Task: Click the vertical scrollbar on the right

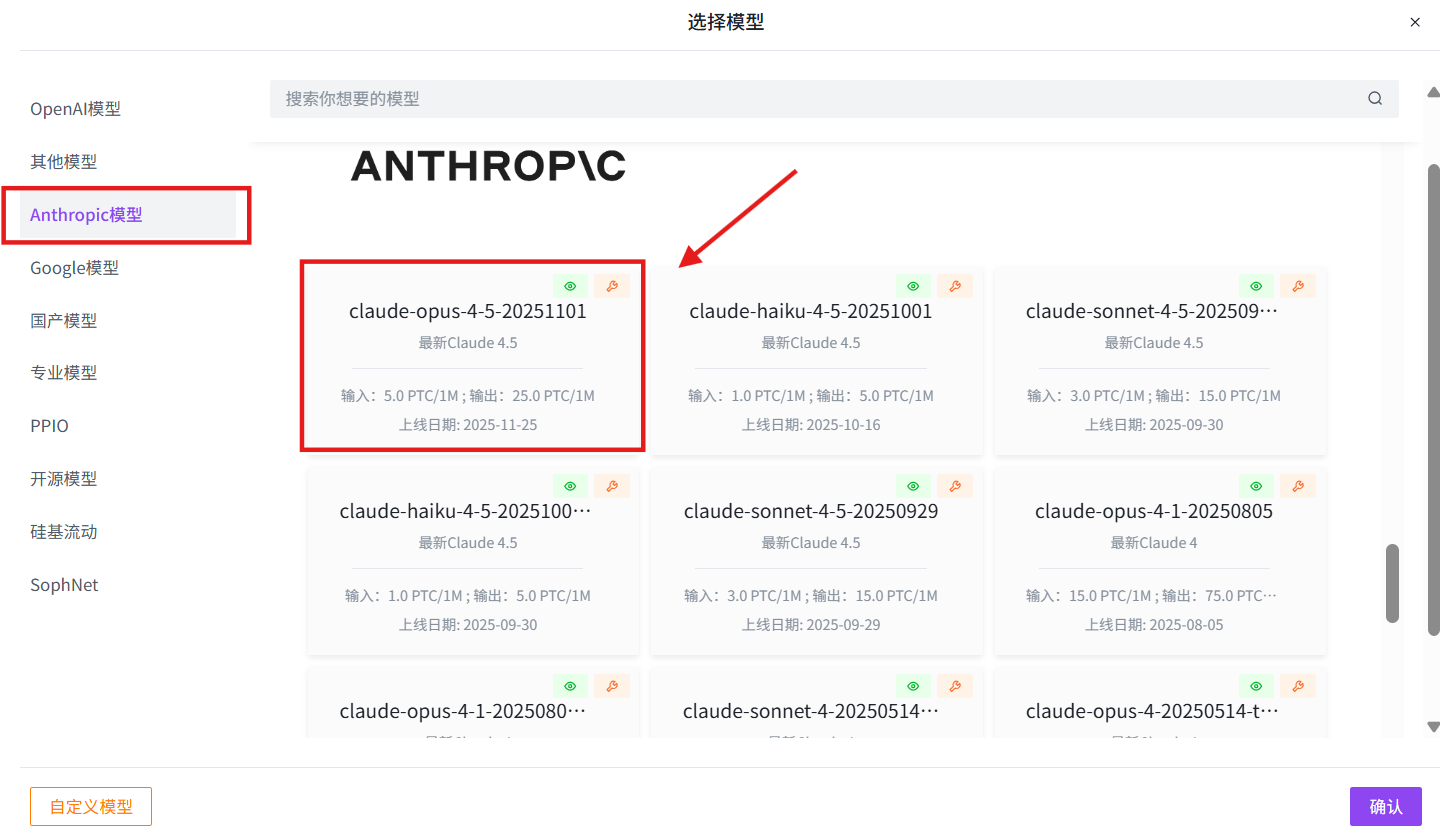Action: tap(1391, 580)
